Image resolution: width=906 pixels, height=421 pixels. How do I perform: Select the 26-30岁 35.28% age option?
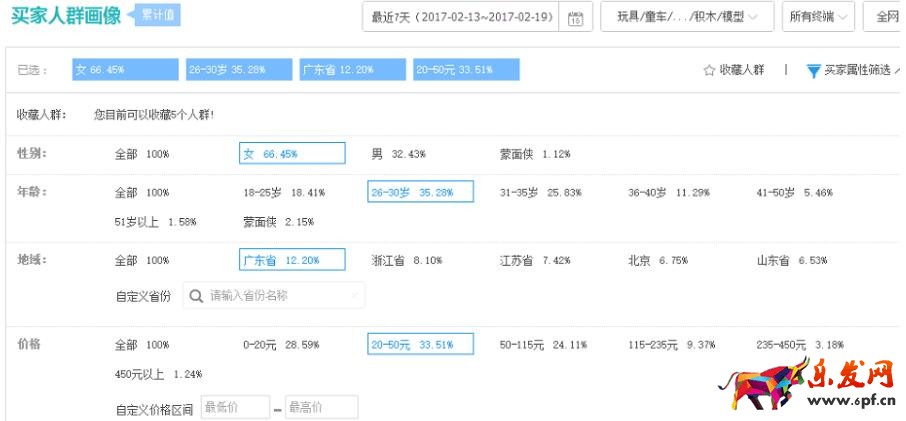420,192
